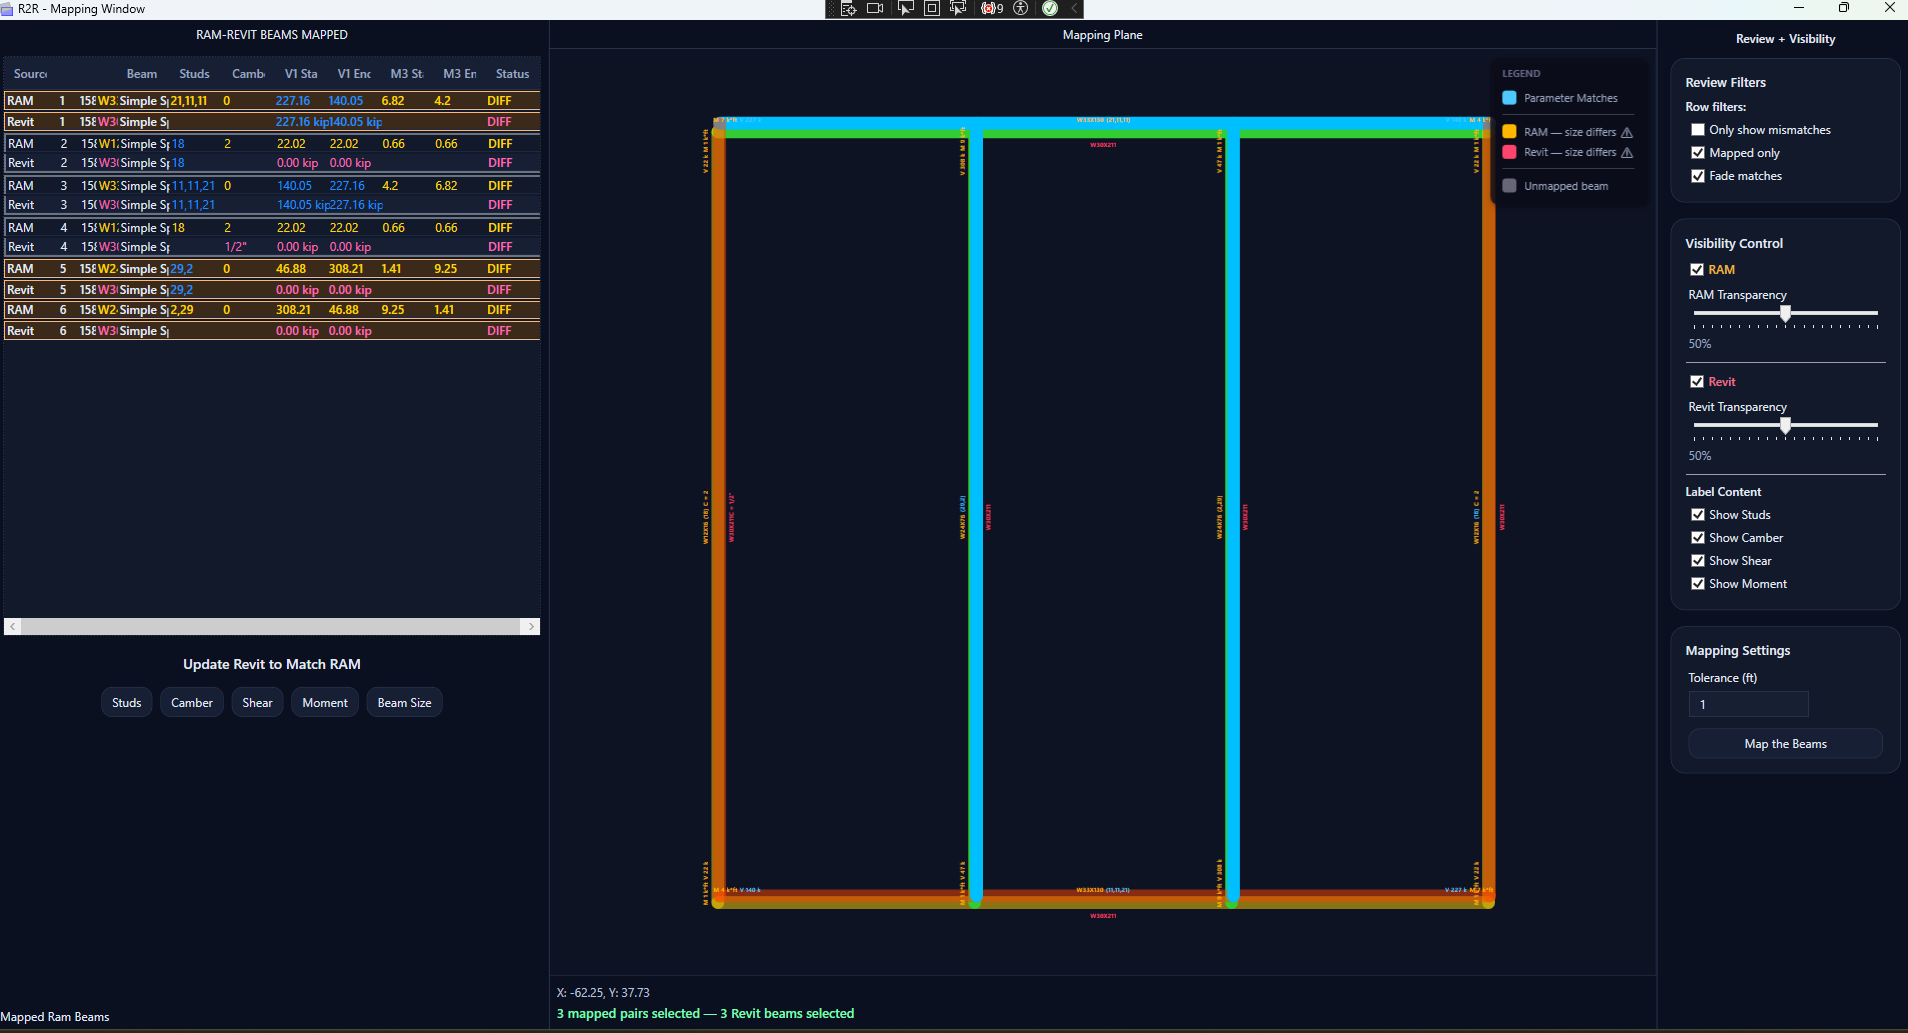Screen dimensions: 1908x1033
Task: Run the accessibility scan person icon
Action: (1021, 8)
